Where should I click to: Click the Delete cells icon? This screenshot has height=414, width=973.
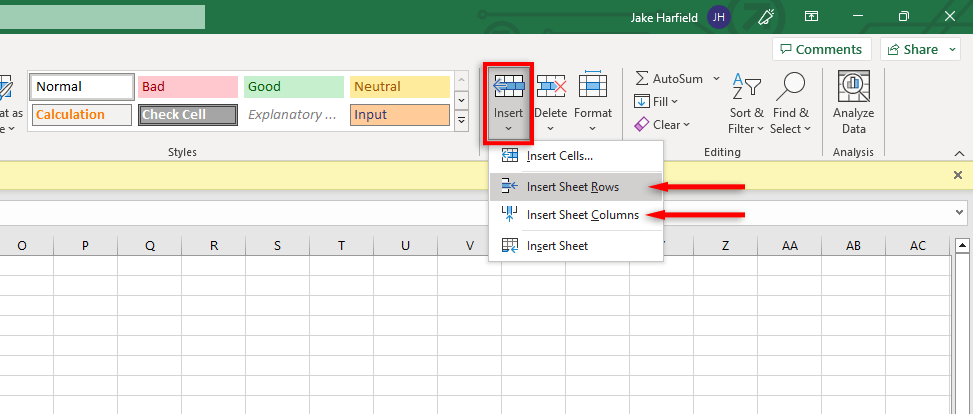click(550, 88)
